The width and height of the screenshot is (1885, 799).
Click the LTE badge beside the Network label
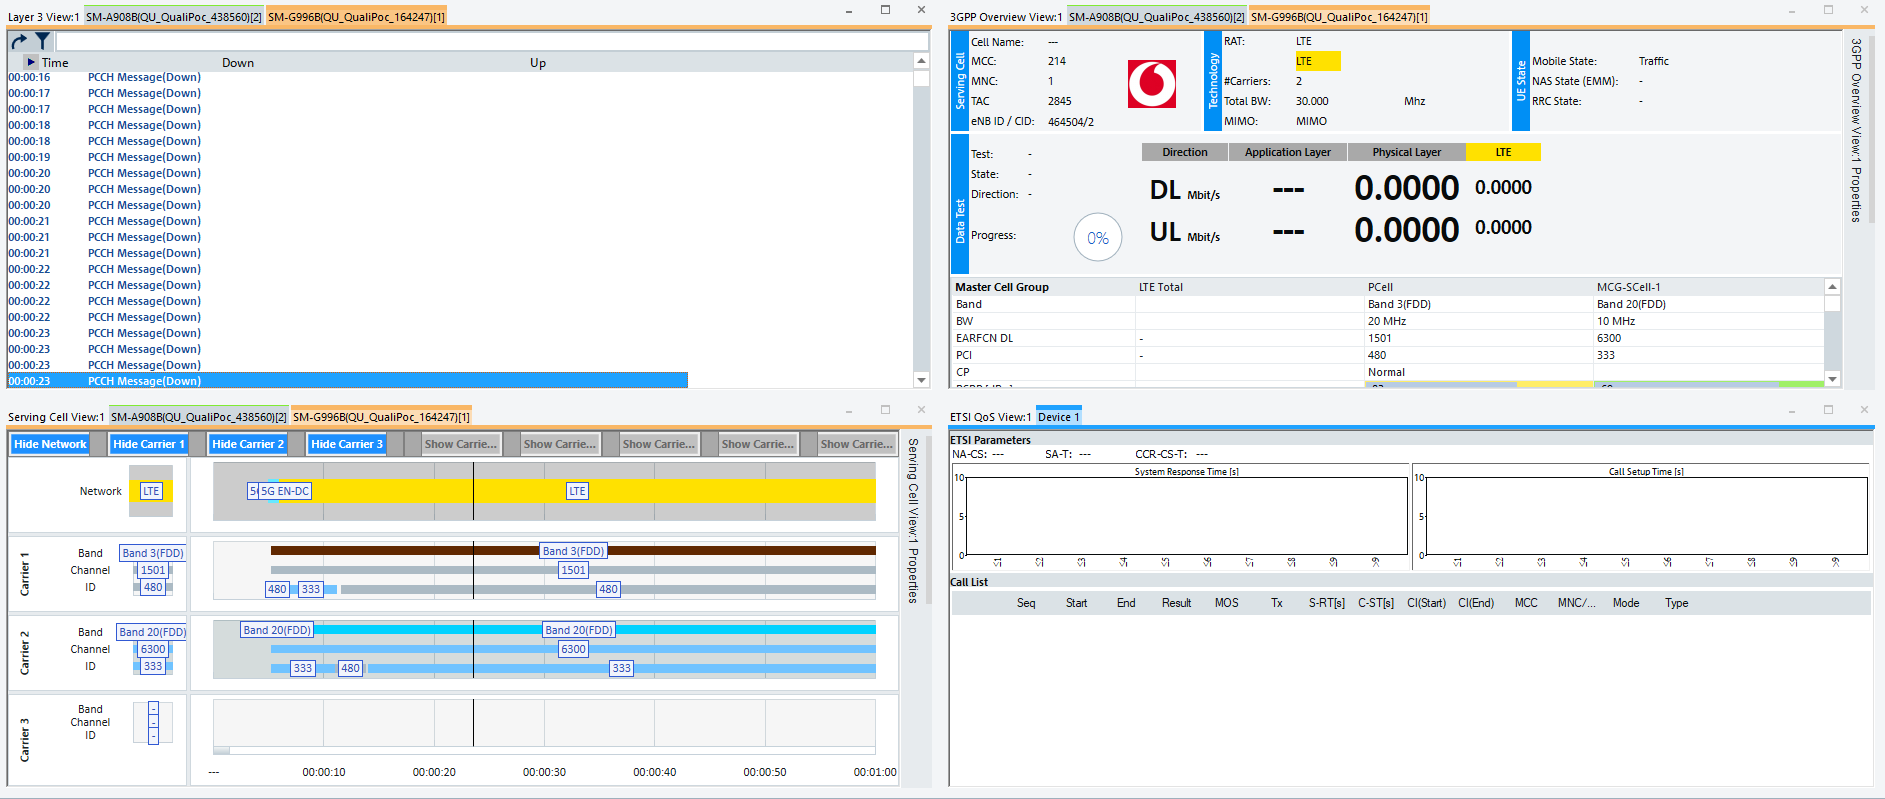pos(151,491)
